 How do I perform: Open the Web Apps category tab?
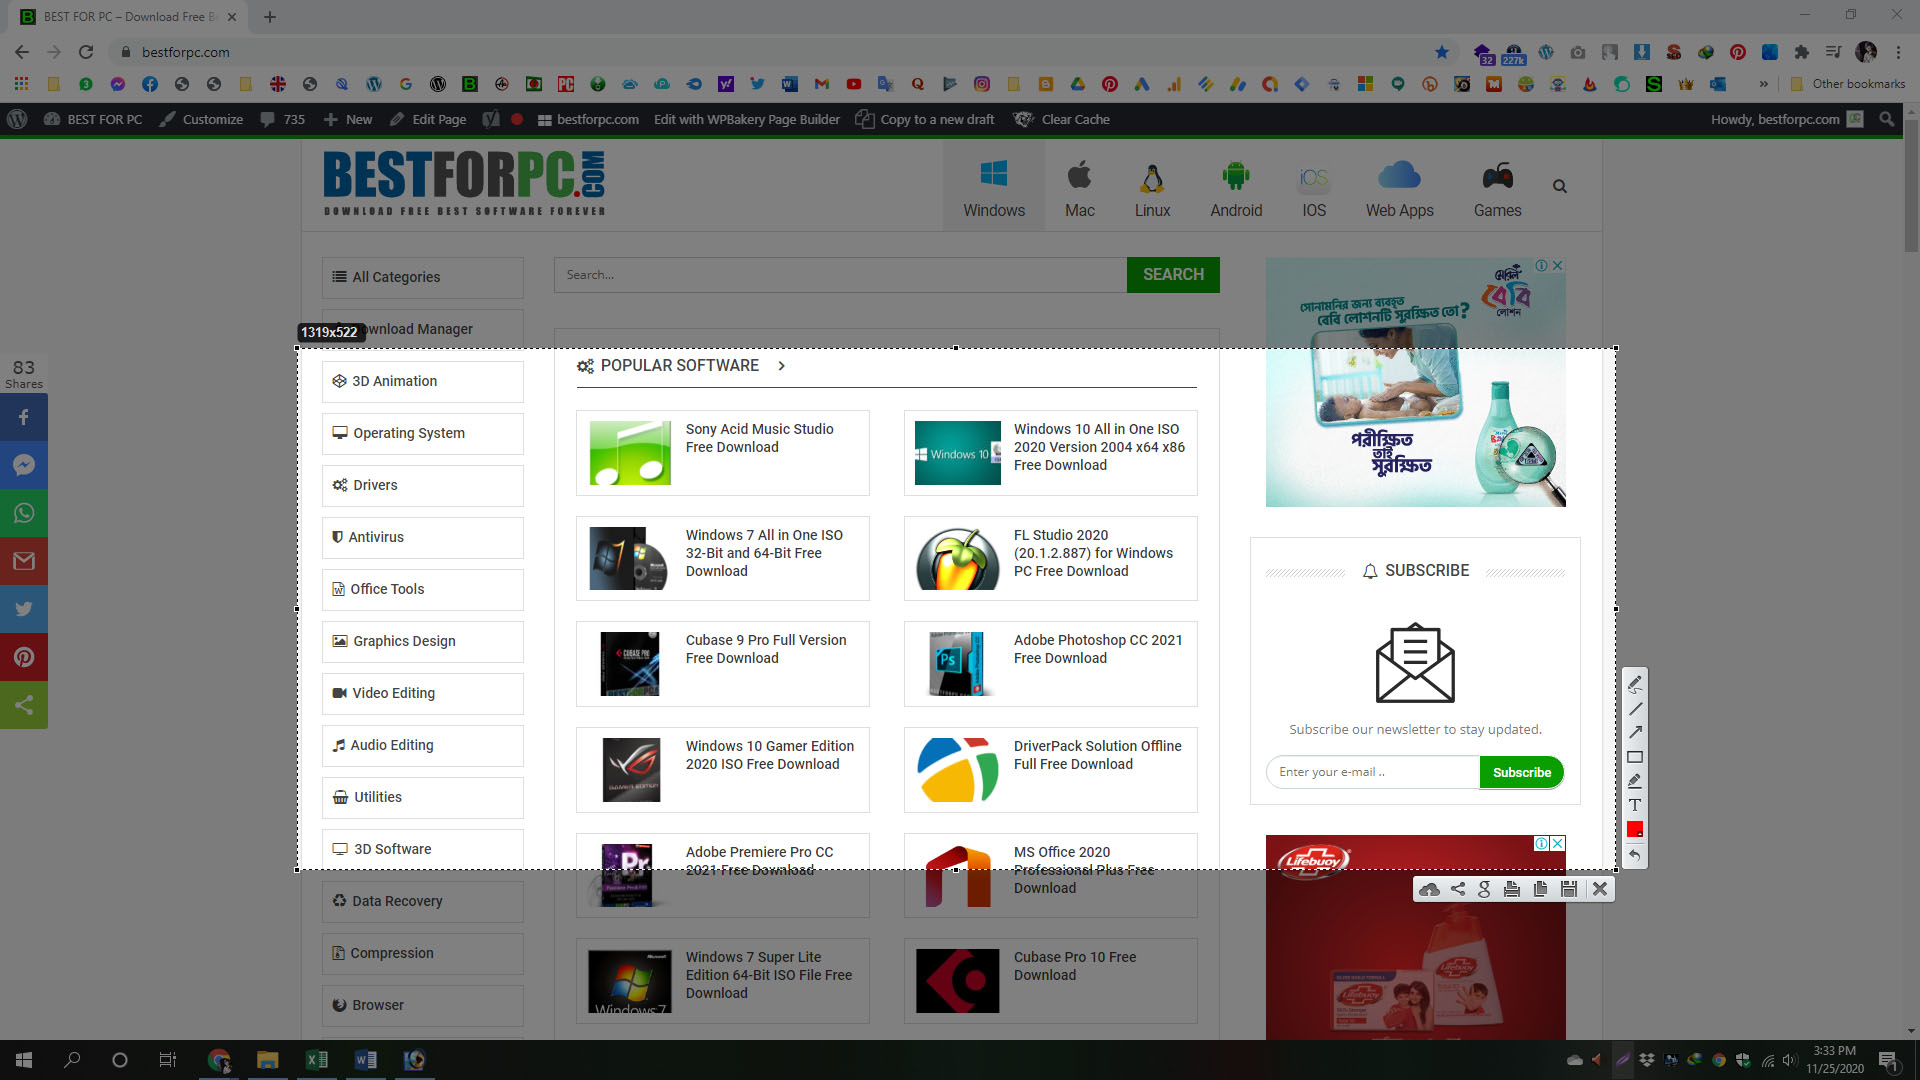1400,187
